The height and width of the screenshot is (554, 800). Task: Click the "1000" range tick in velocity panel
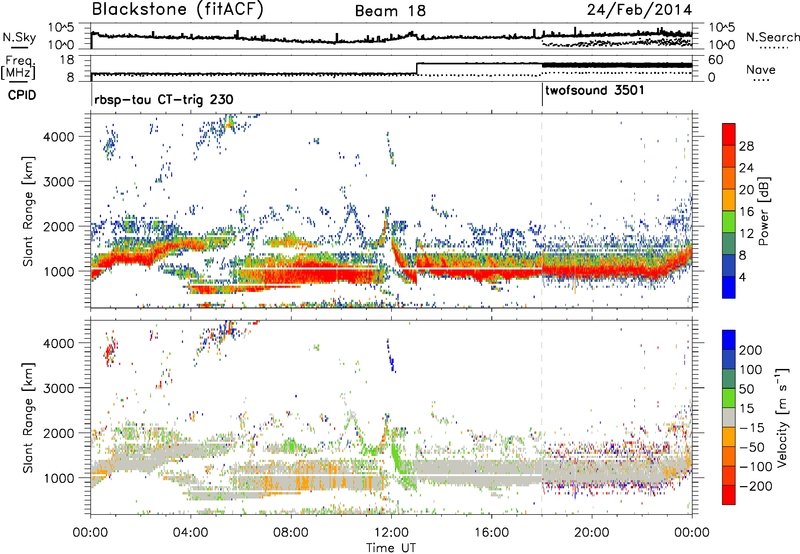click(x=59, y=477)
